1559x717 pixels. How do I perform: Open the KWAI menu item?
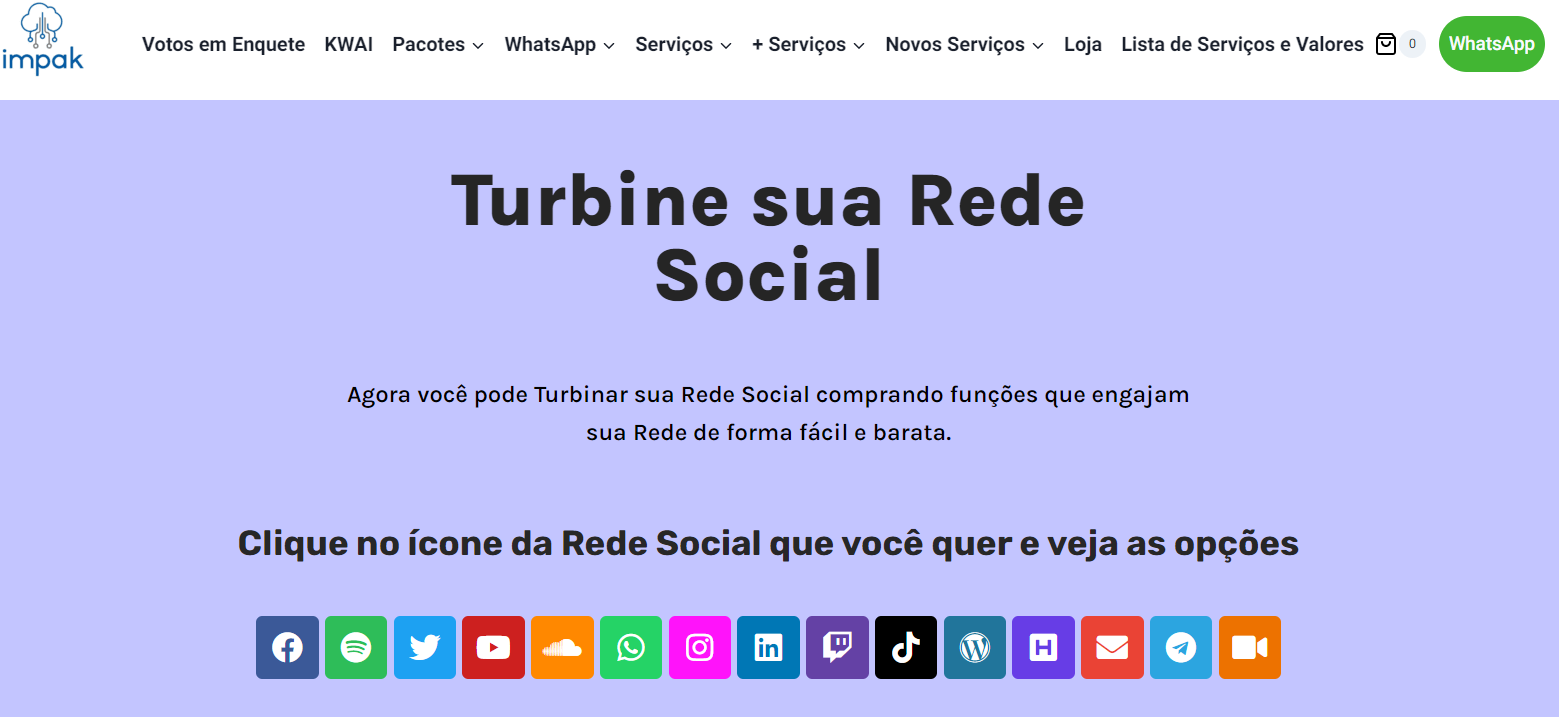click(349, 44)
